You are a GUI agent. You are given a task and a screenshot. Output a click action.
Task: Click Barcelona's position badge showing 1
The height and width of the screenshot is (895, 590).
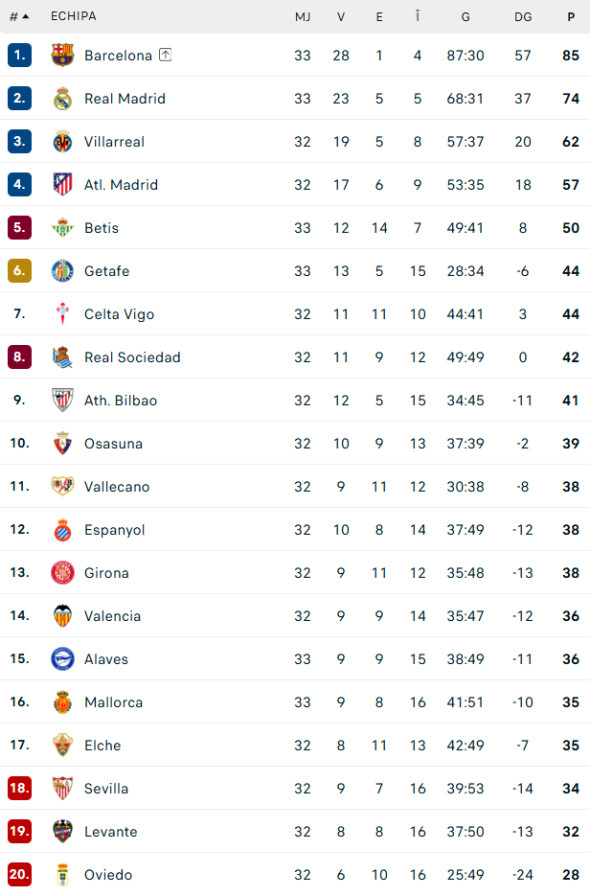(x=18, y=55)
